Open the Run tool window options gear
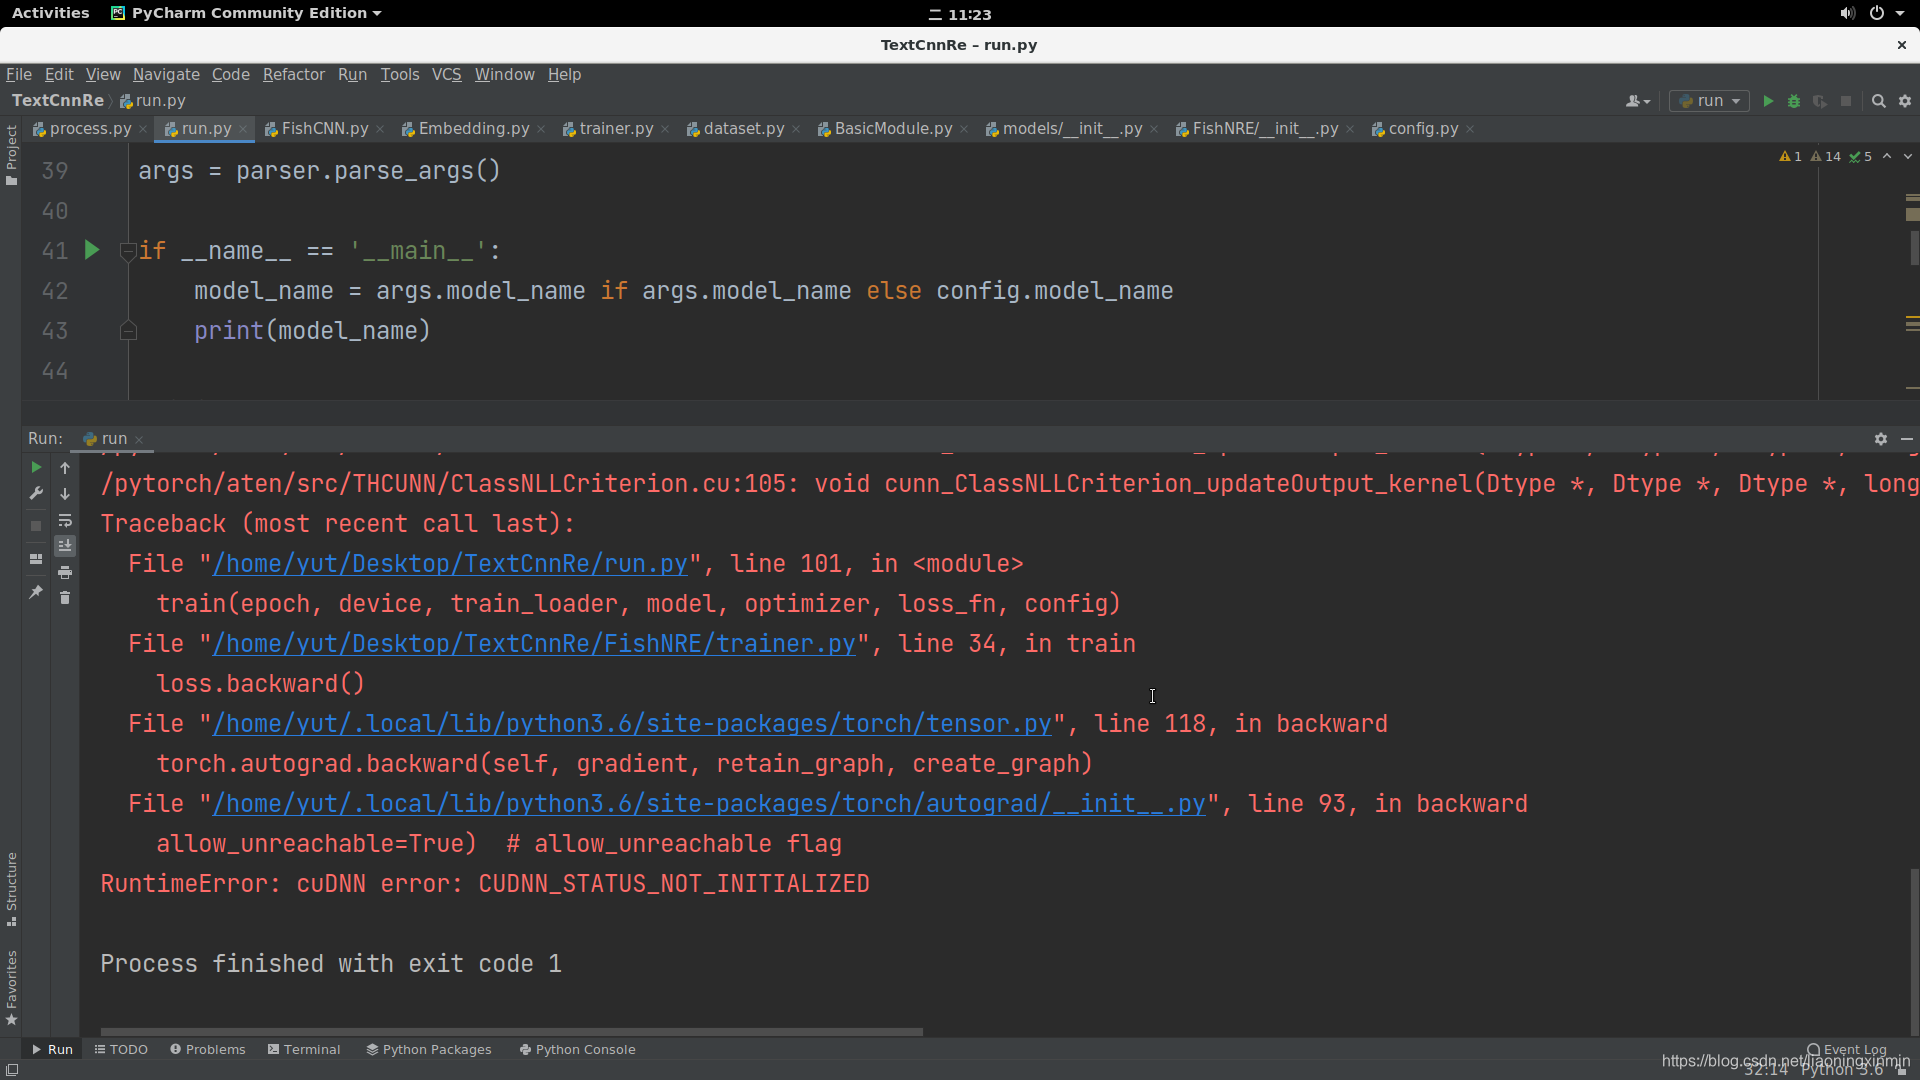The width and height of the screenshot is (1920, 1080). [x=1881, y=439]
